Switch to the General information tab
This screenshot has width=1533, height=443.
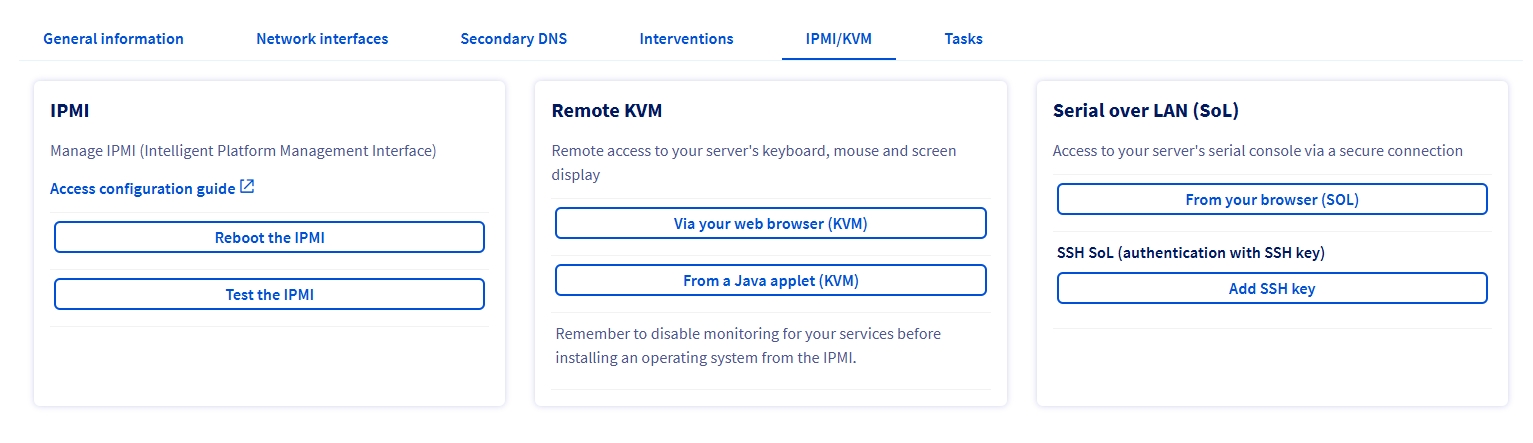(x=113, y=39)
